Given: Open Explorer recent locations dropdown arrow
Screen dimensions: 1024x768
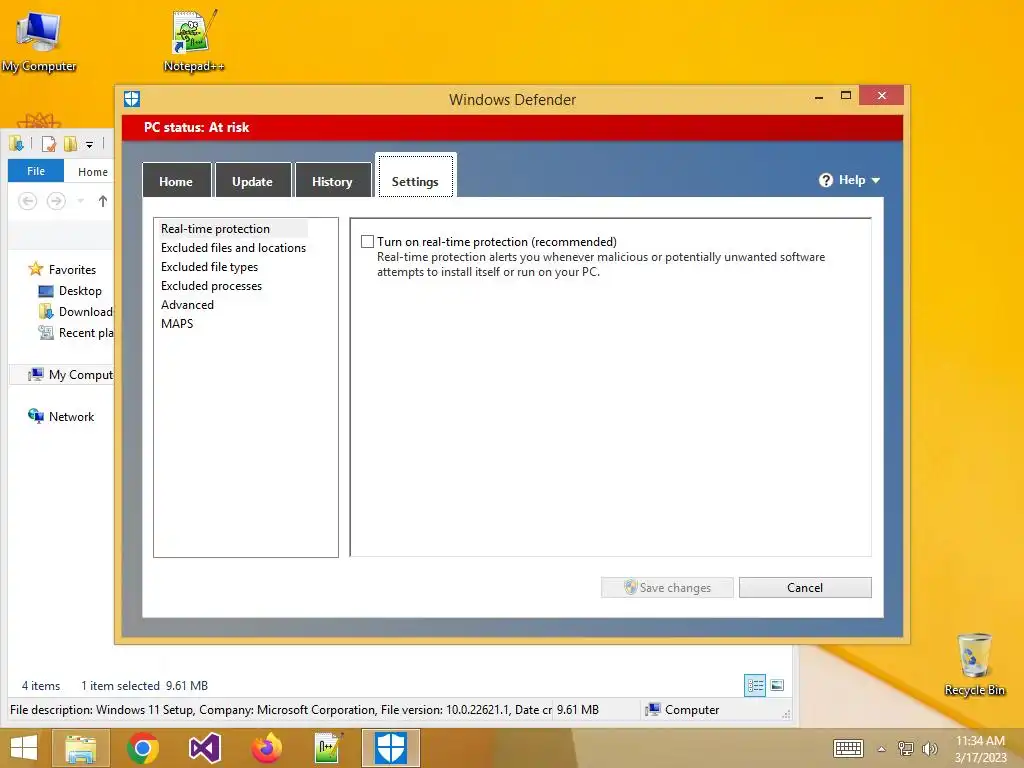Looking at the screenshot, I should click(x=80, y=201).
